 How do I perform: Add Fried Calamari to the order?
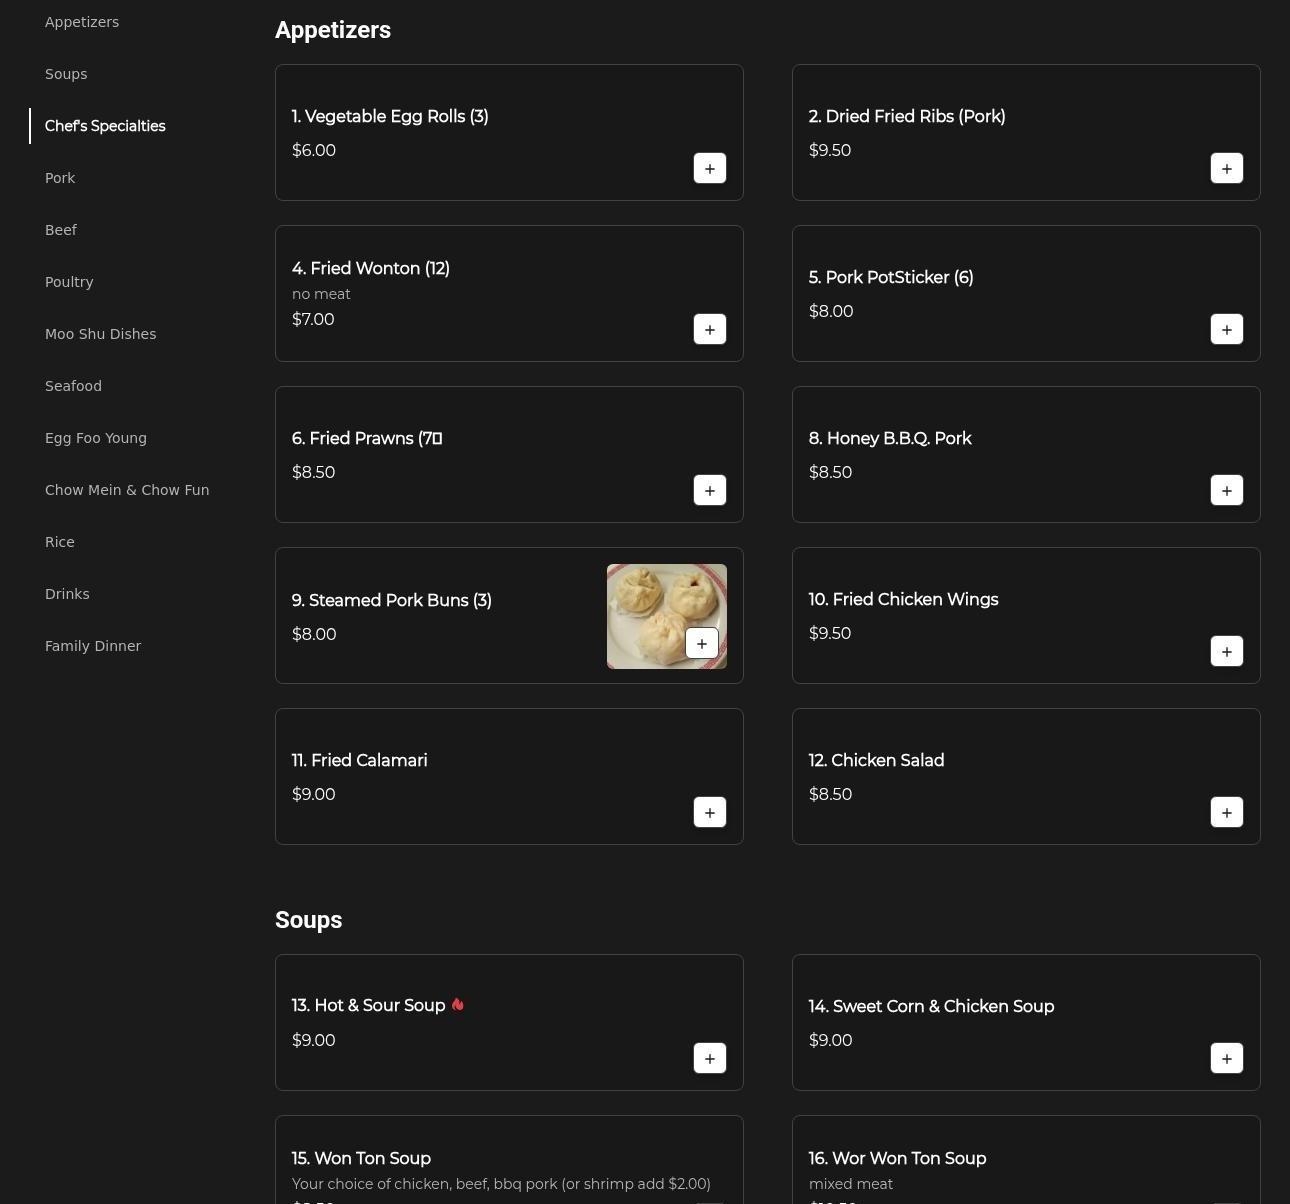point(710,812)
